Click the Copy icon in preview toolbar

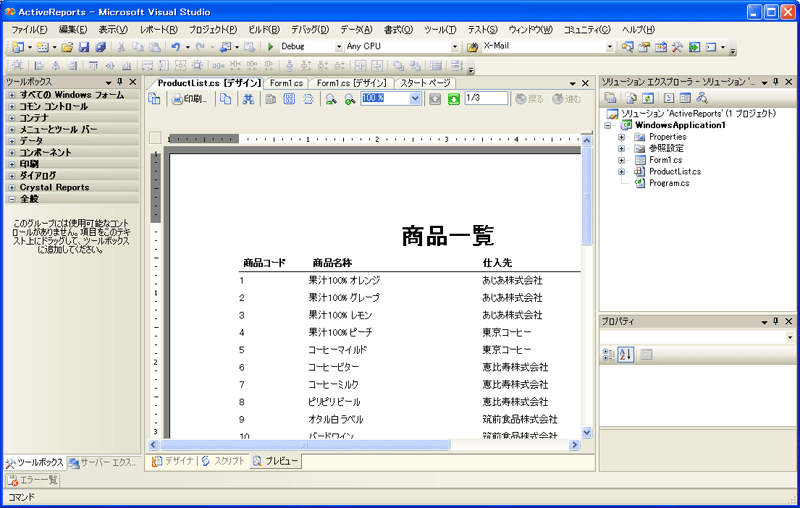(x=225, y=99)
